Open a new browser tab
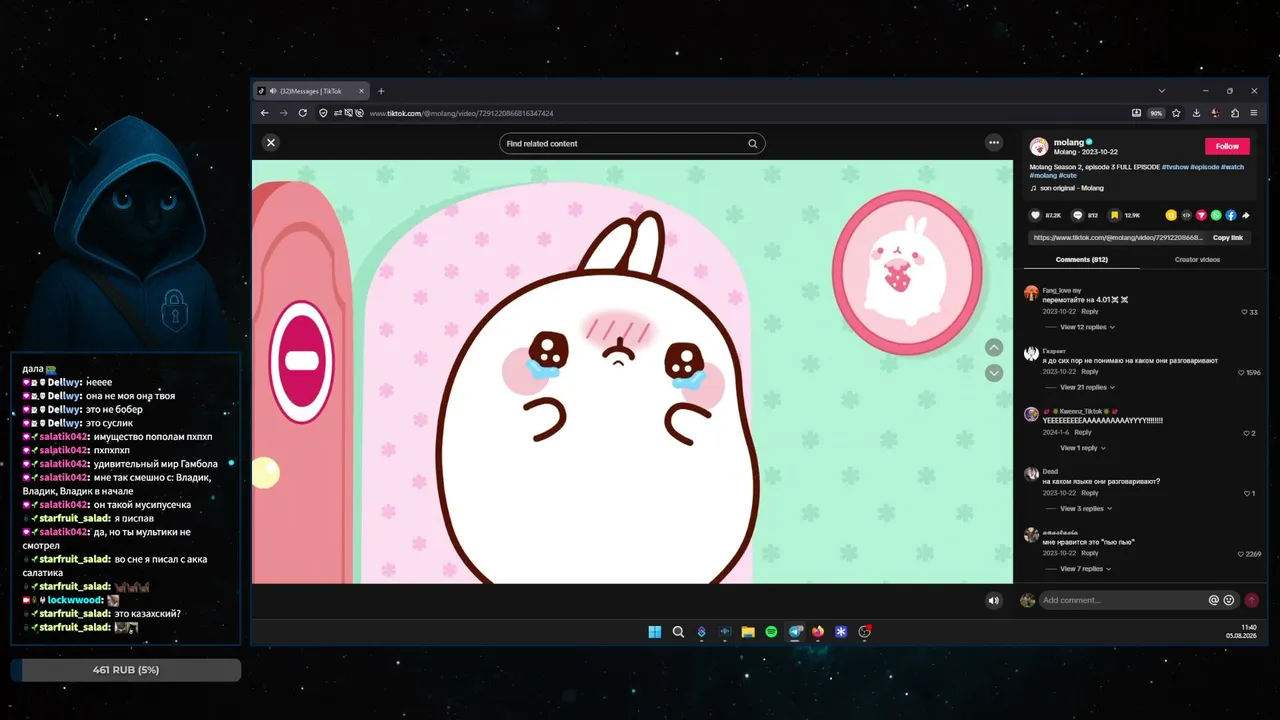 pyautogui.click(x=381, y=91)
